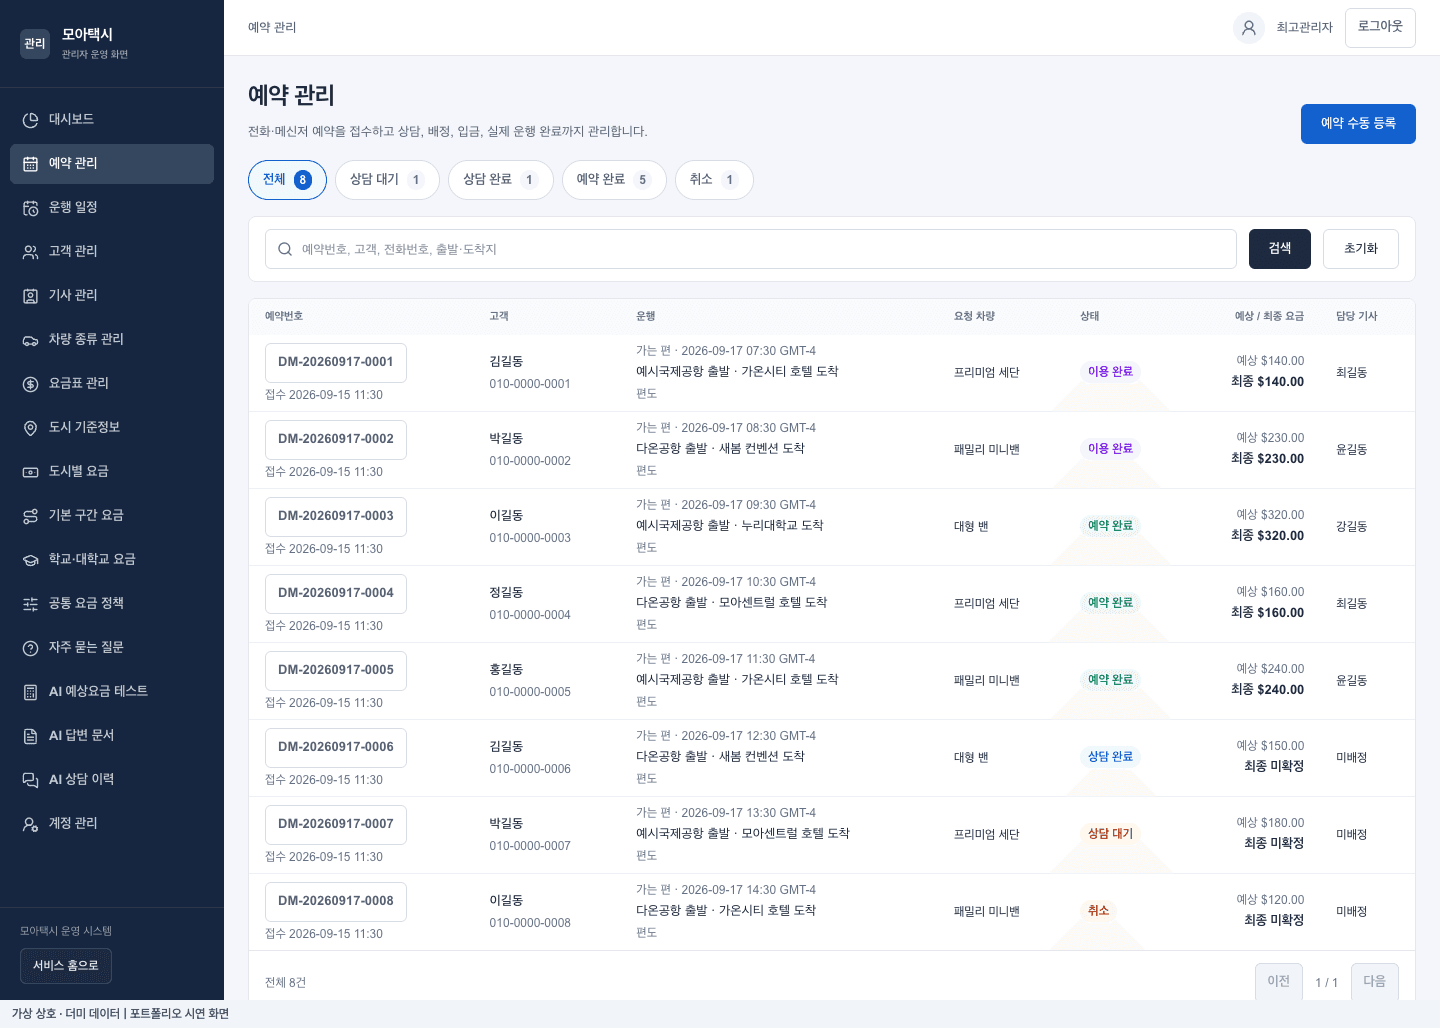Click the 요금표 관리 dollar icon

[31, 384]
